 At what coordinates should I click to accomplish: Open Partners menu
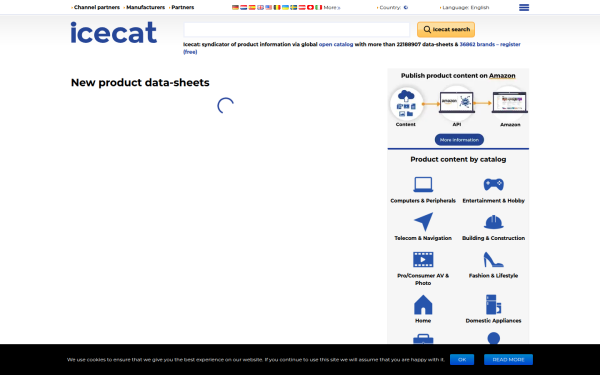tap(182, 7)
